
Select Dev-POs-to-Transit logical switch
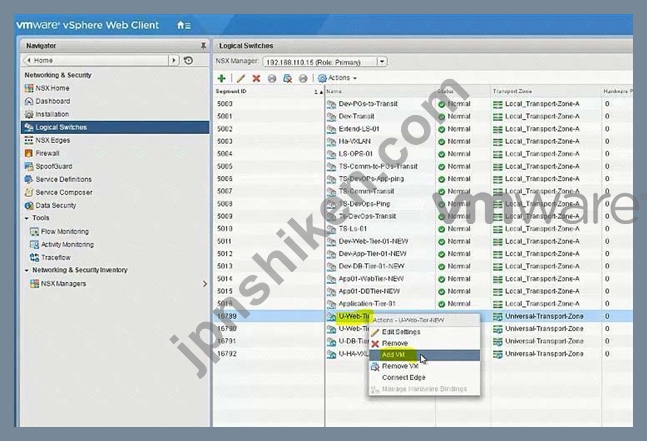tap(368, 104)
